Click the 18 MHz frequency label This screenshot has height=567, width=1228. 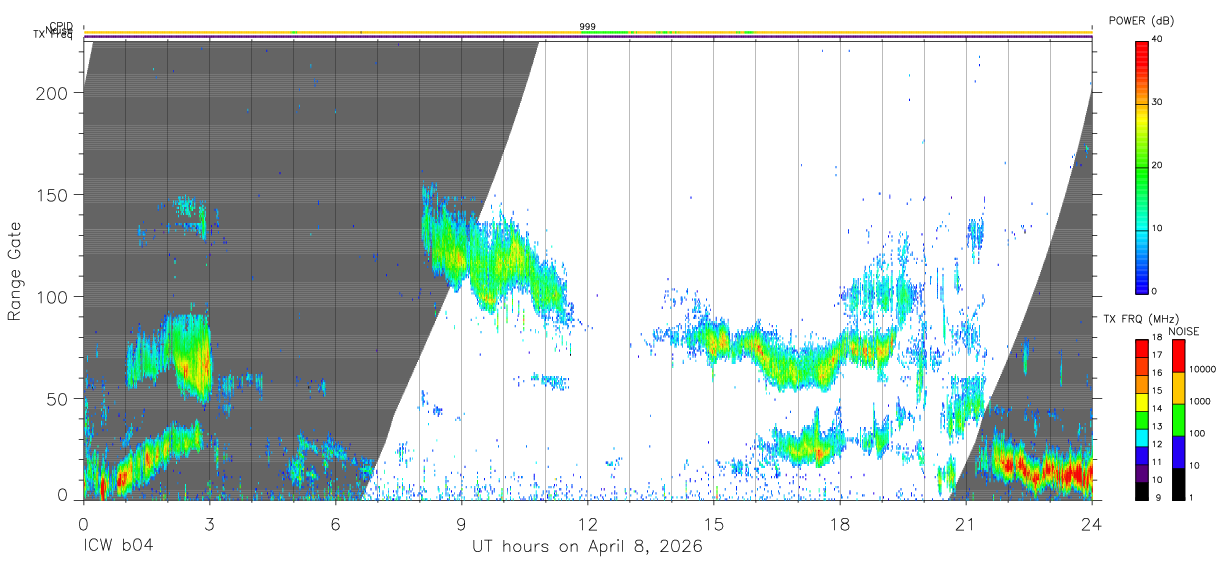pos(1158,339)
